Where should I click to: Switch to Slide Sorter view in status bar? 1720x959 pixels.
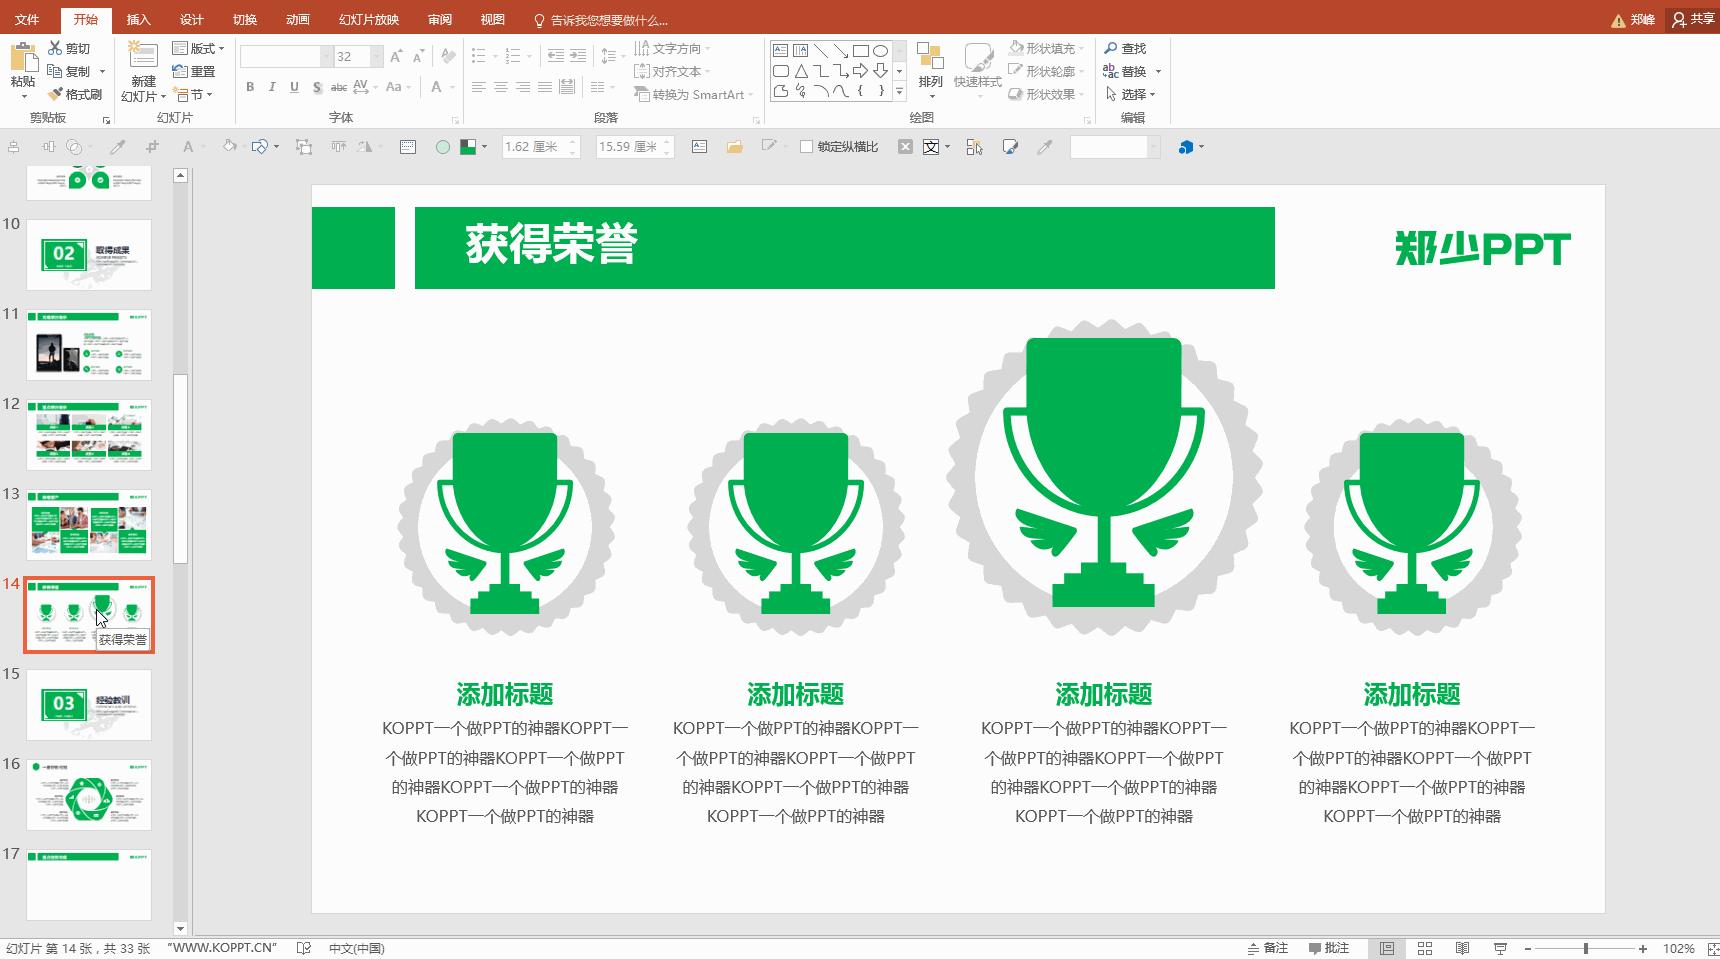[x=1424, y=948]
